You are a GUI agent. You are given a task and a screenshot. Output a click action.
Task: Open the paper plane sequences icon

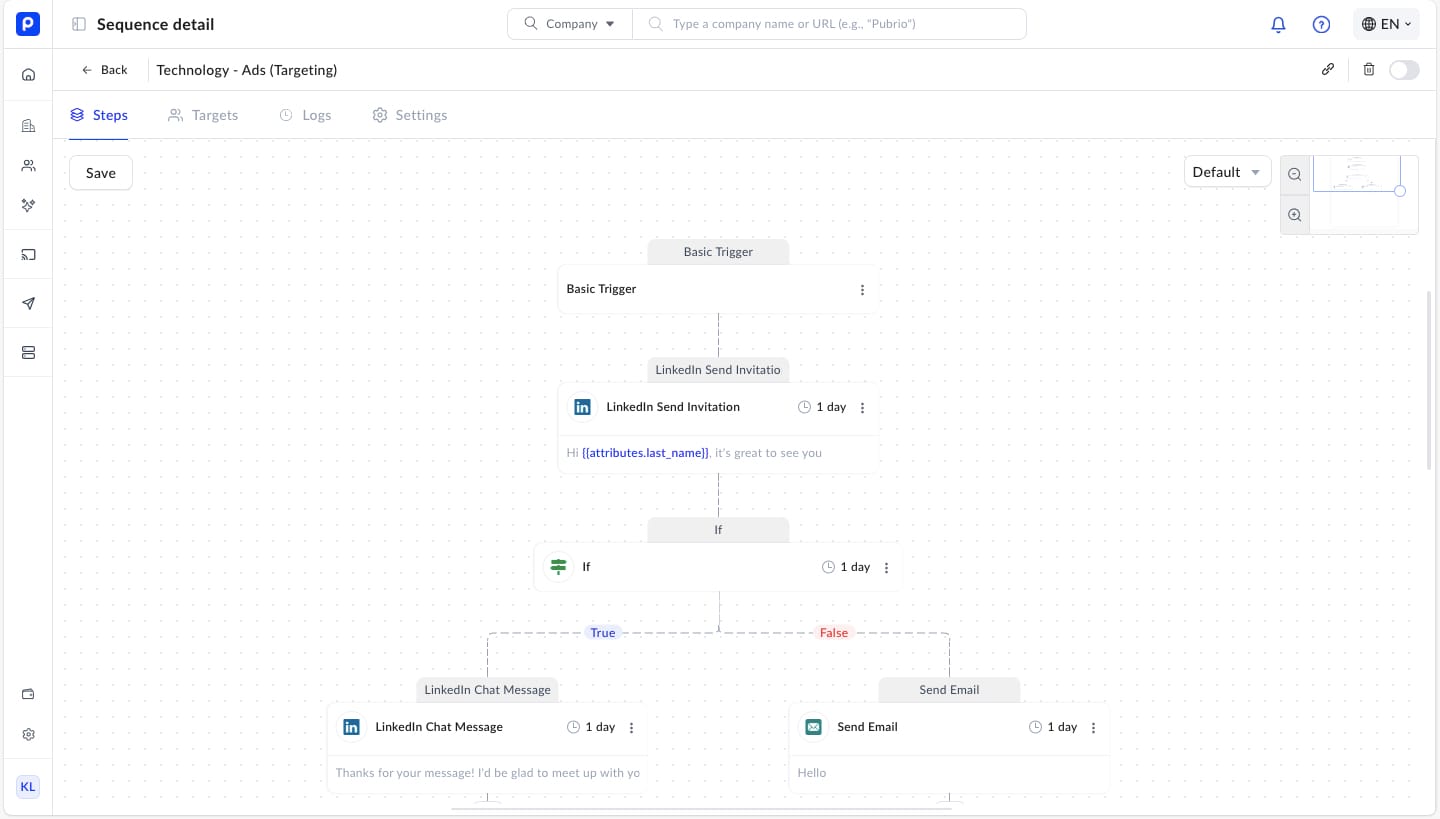coord(28,304)
